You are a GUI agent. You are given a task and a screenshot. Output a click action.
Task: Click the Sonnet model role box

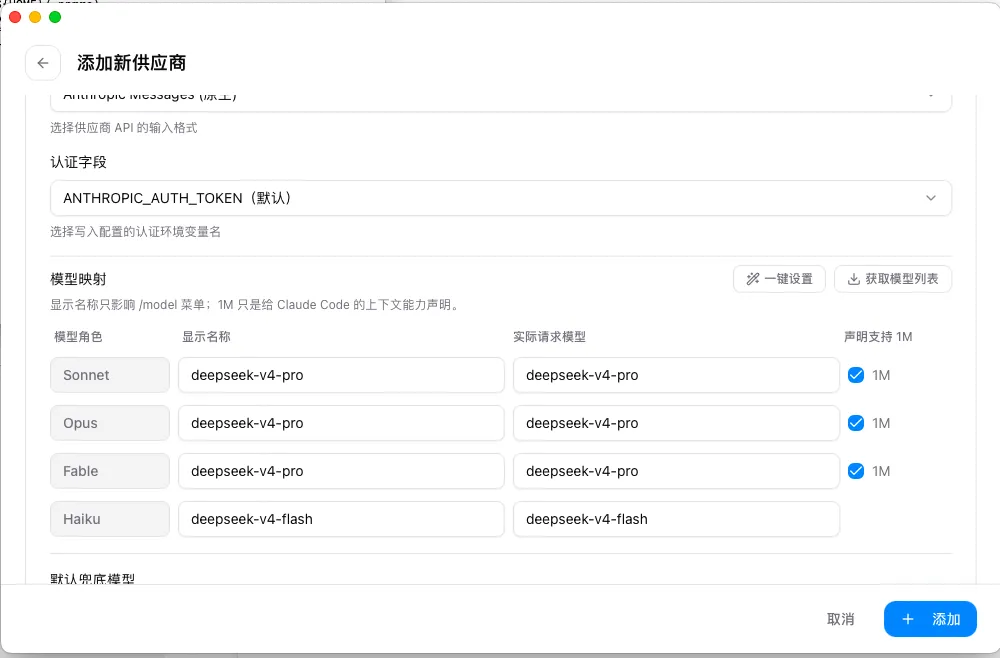tap(110, 375)
